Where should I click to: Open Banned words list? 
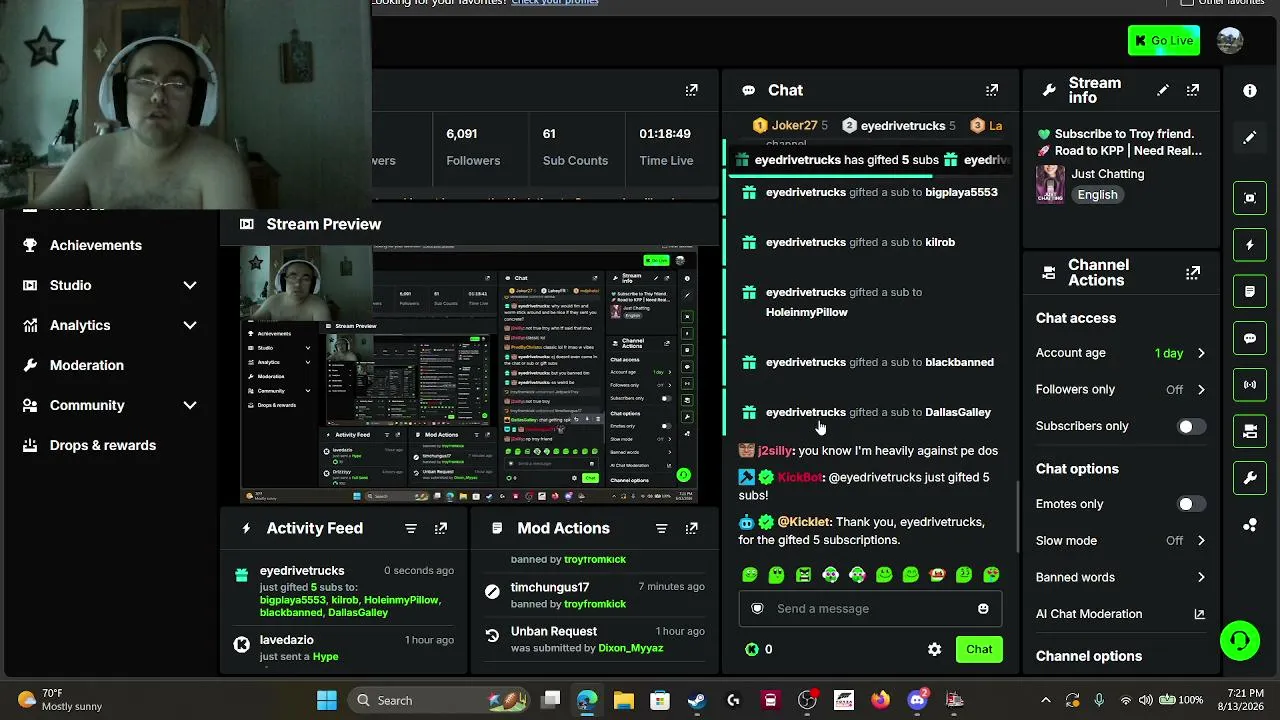click(1121, 577)
